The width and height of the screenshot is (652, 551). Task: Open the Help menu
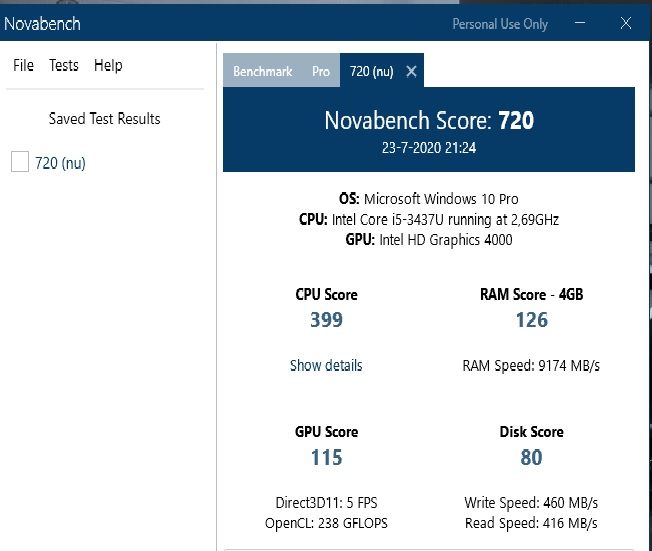(x=108, y=65)
